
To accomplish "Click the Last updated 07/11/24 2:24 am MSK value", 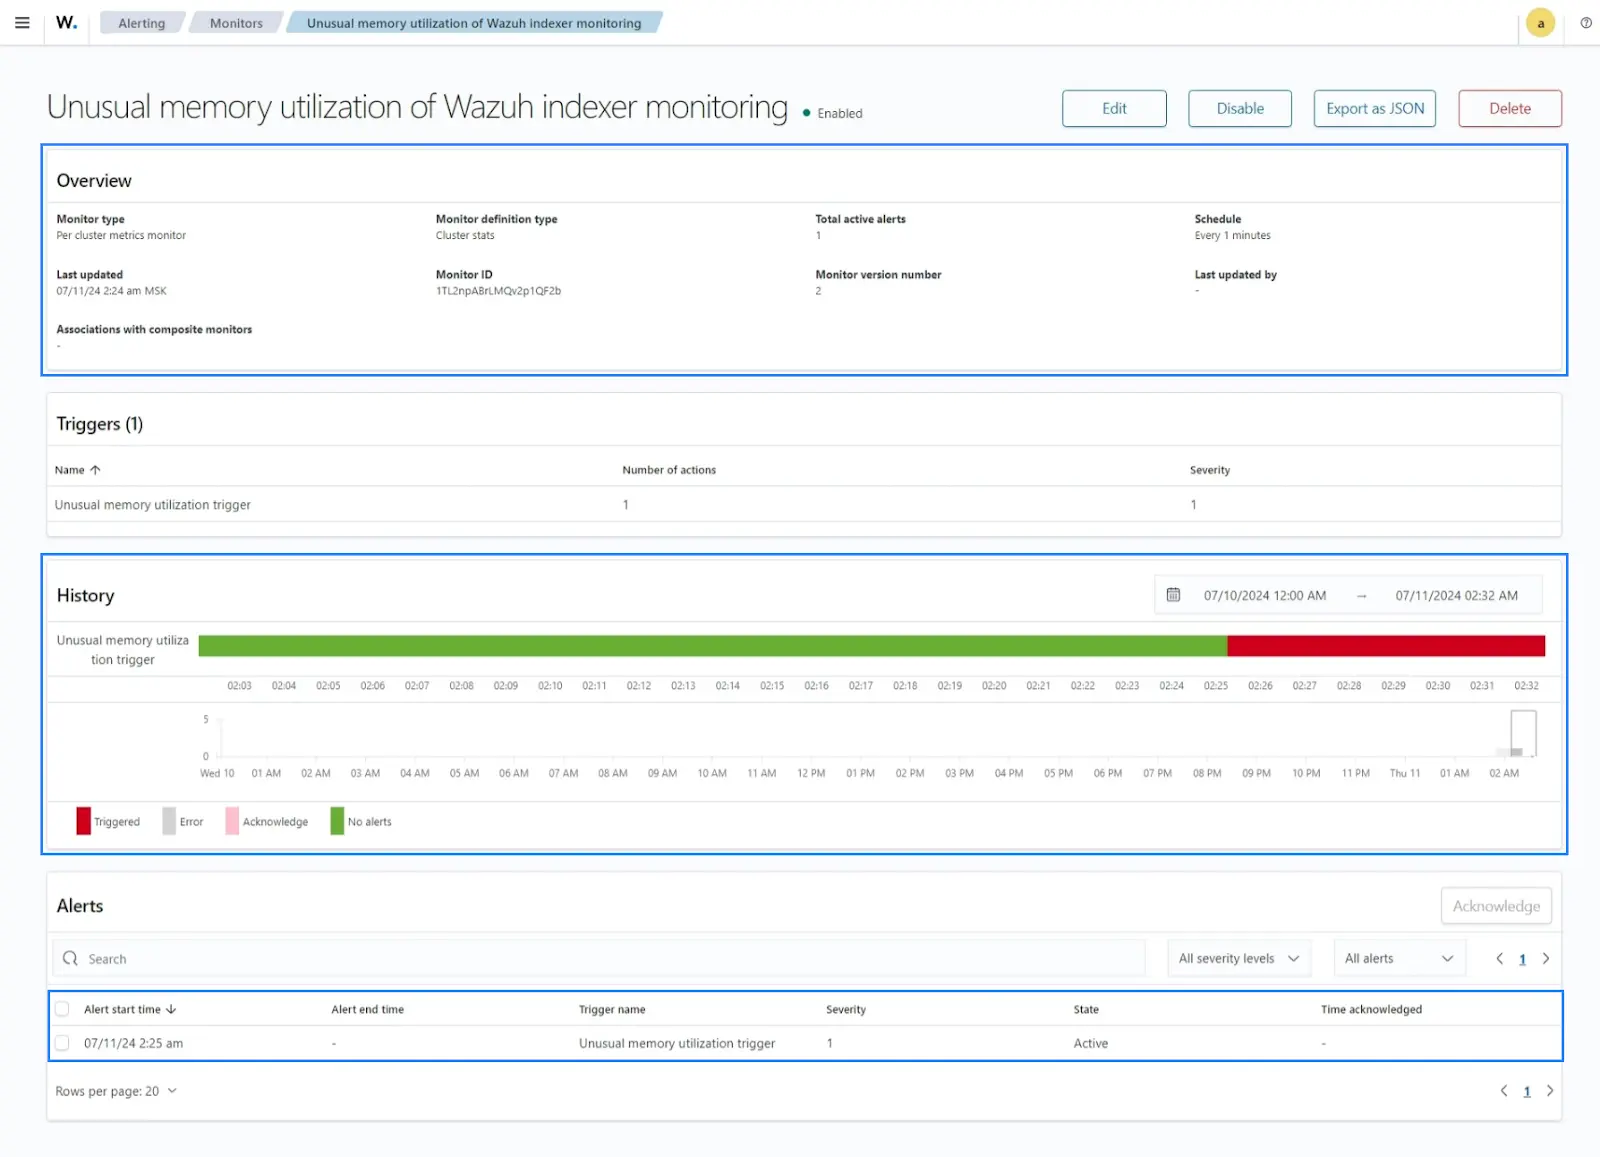I will [111, 291].
